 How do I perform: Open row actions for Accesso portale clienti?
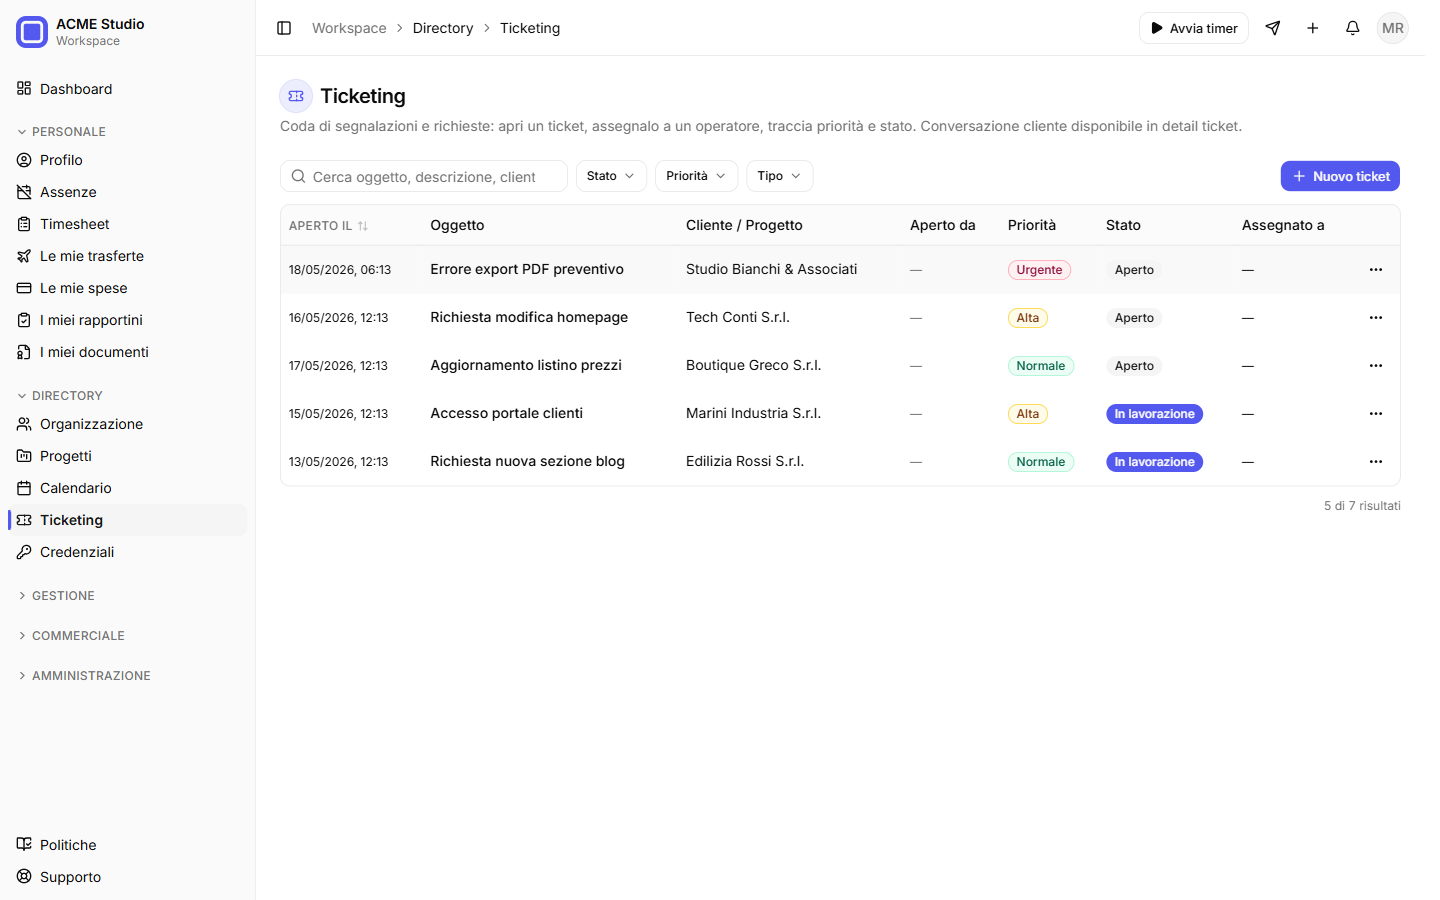click(x=1376, y=414)
